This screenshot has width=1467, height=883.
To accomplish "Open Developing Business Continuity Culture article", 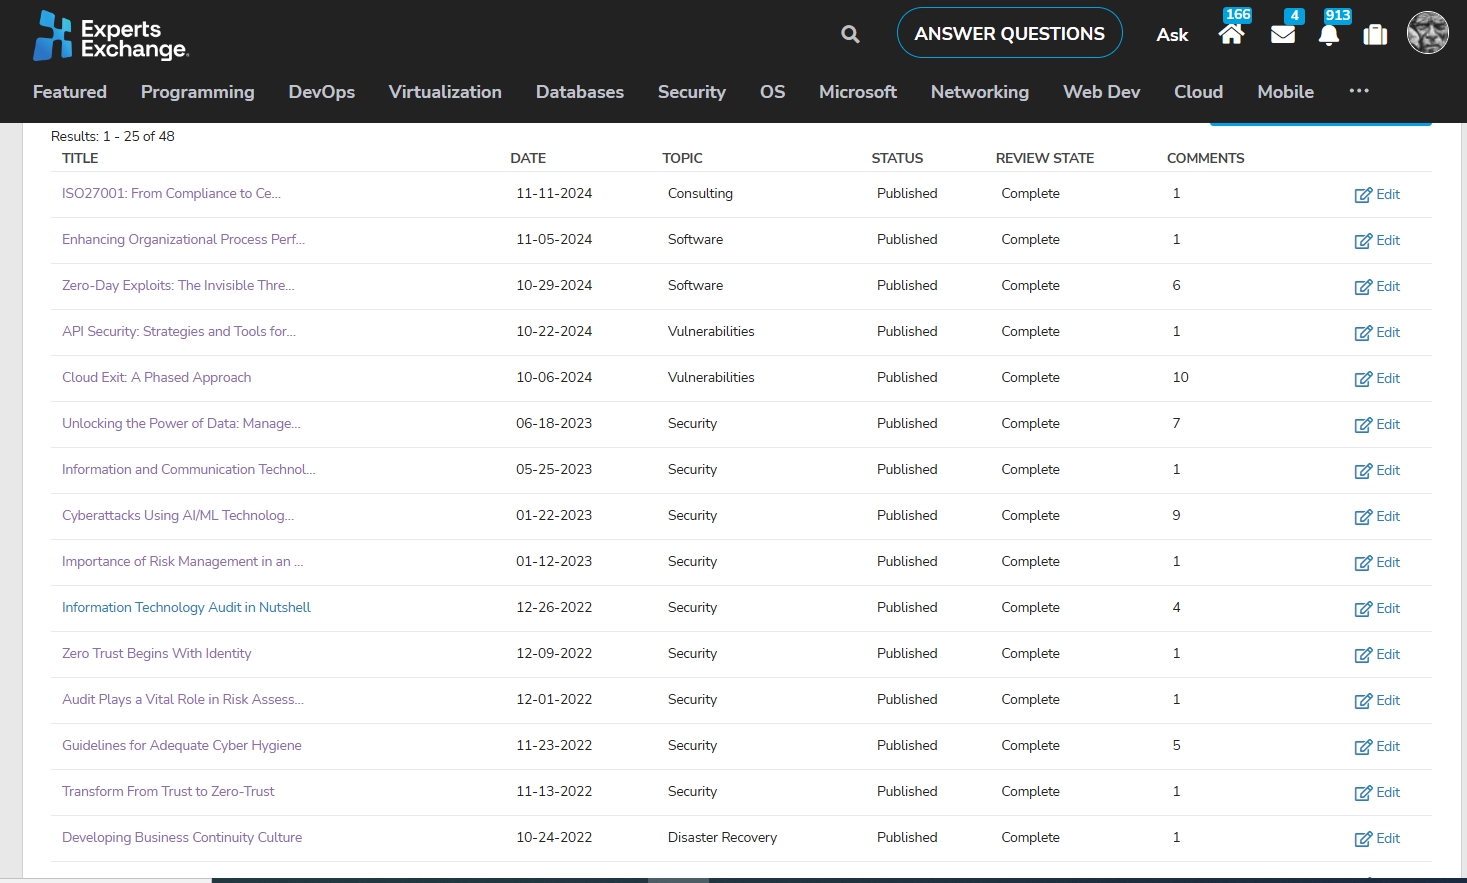I will pyautogui.click(x=181, y=838).
